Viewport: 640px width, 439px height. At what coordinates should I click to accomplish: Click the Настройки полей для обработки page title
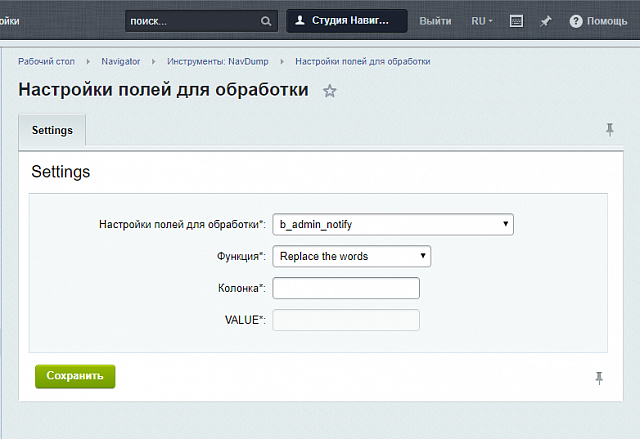pyautogui.click(x=163, y=90)
